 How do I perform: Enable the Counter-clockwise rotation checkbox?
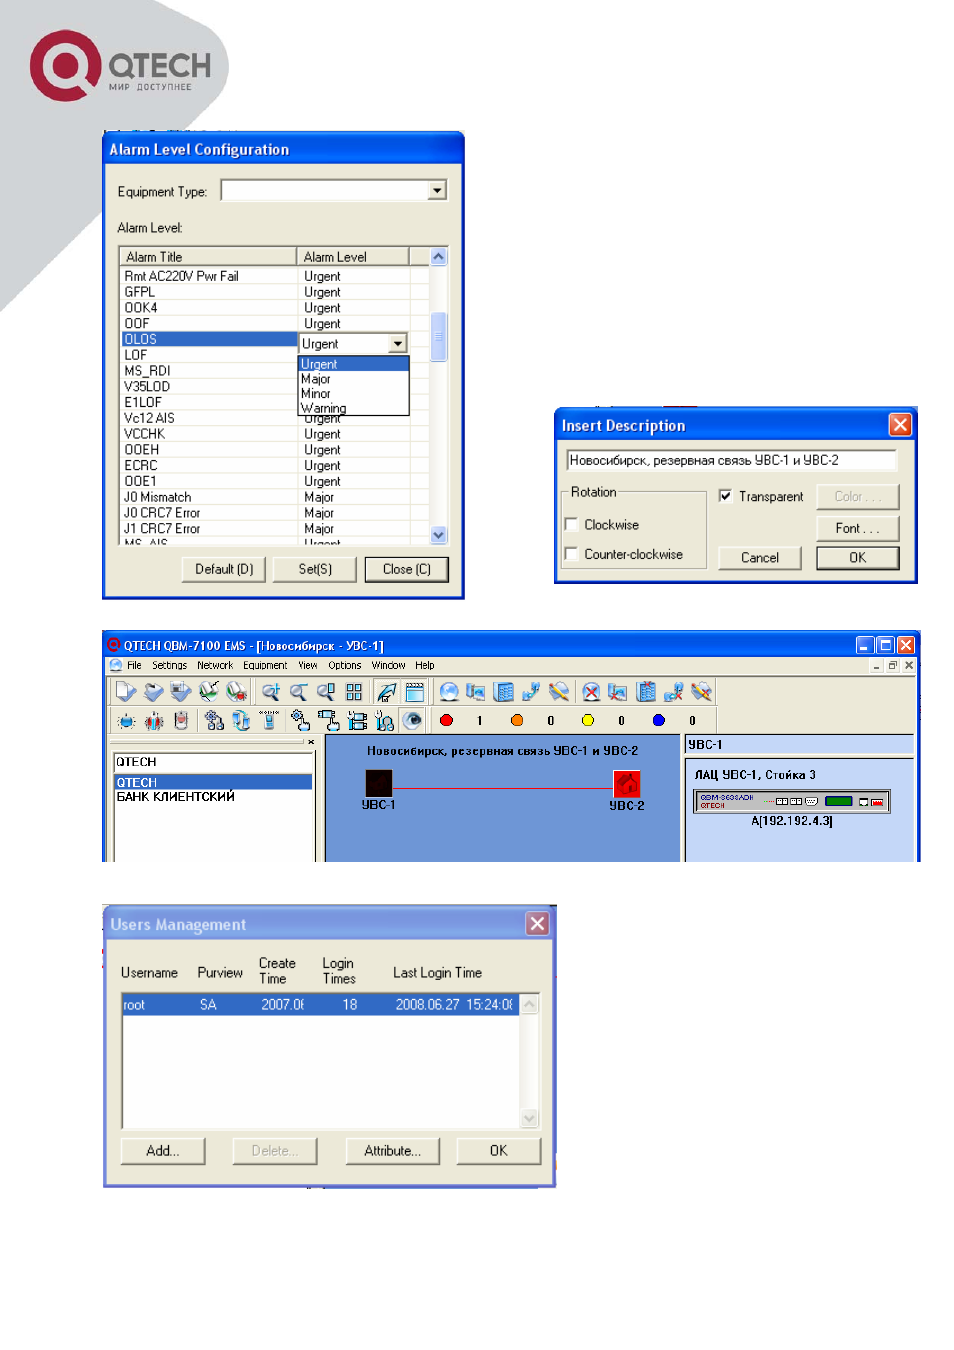(x=572, y=554)
